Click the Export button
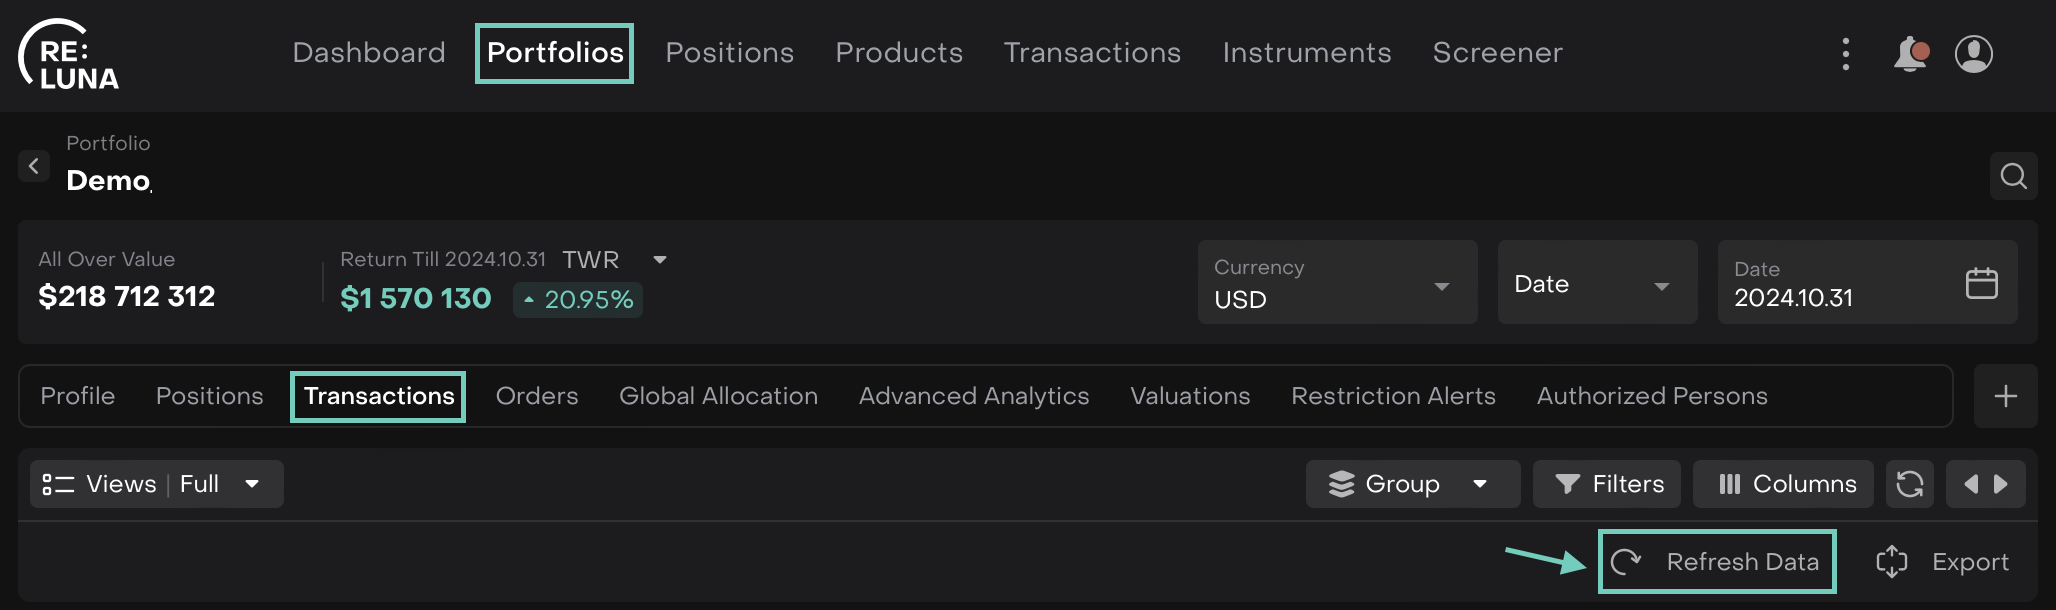This screenshot has height=610, width=2056. point(1942,562)
